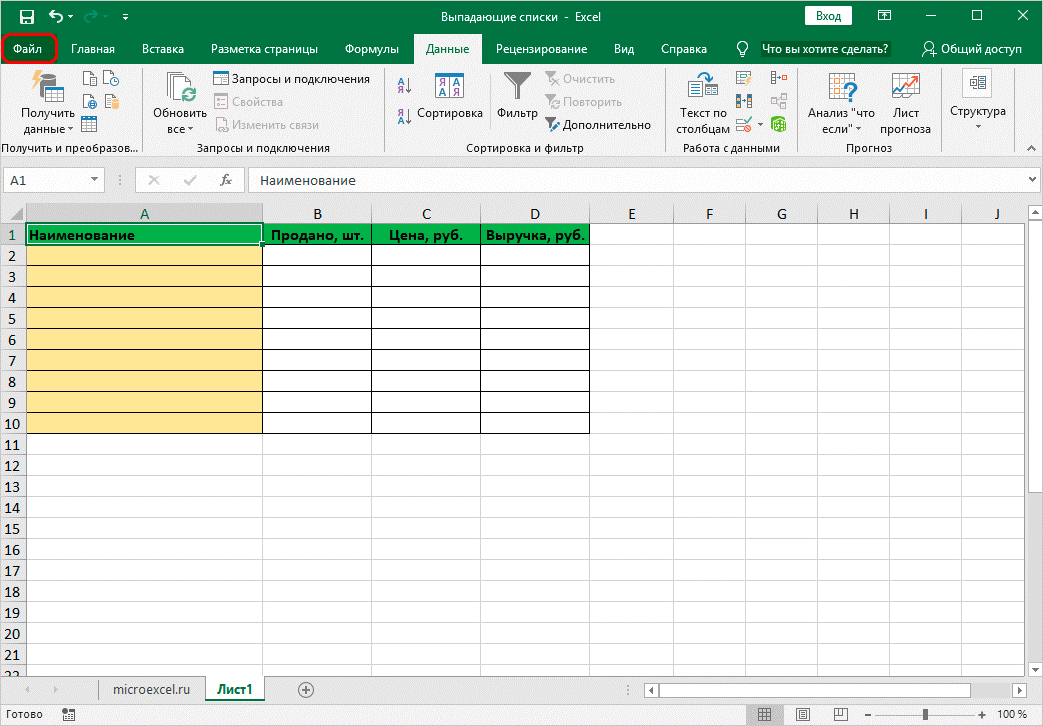Click Save icon in quick access toolbar

click(x=27, y=17)
